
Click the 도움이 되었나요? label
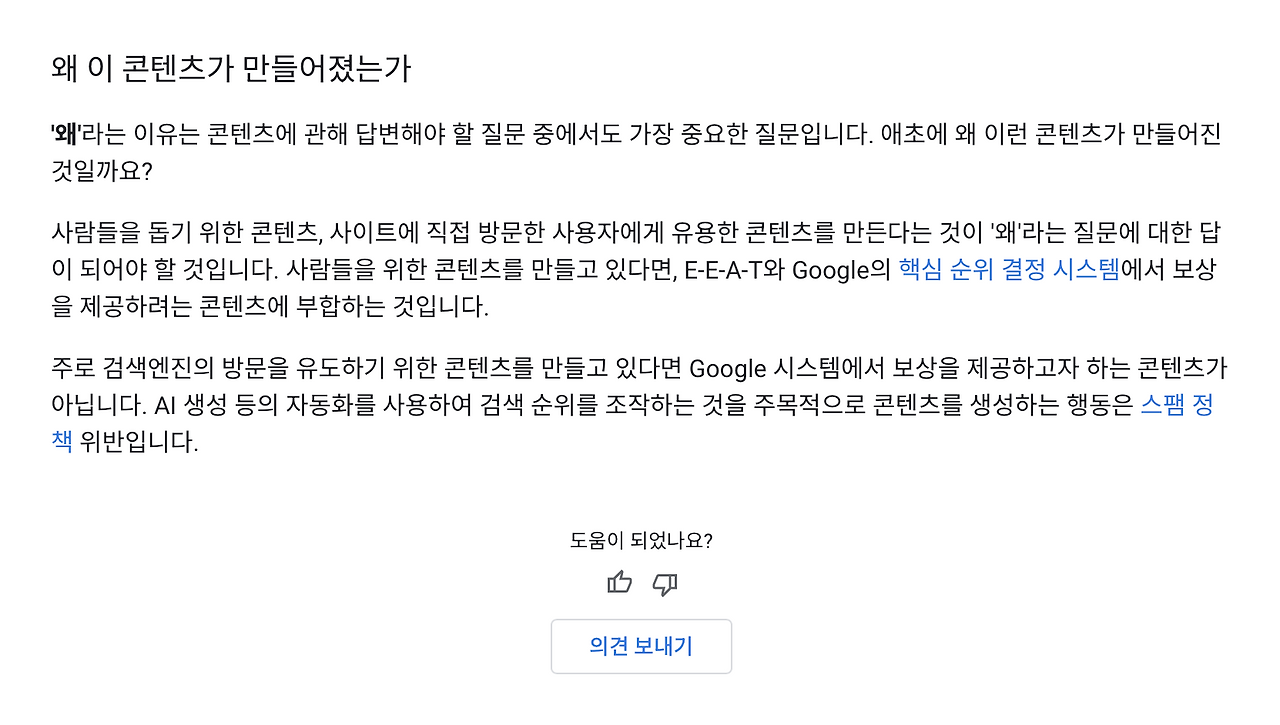click(641, 541)
